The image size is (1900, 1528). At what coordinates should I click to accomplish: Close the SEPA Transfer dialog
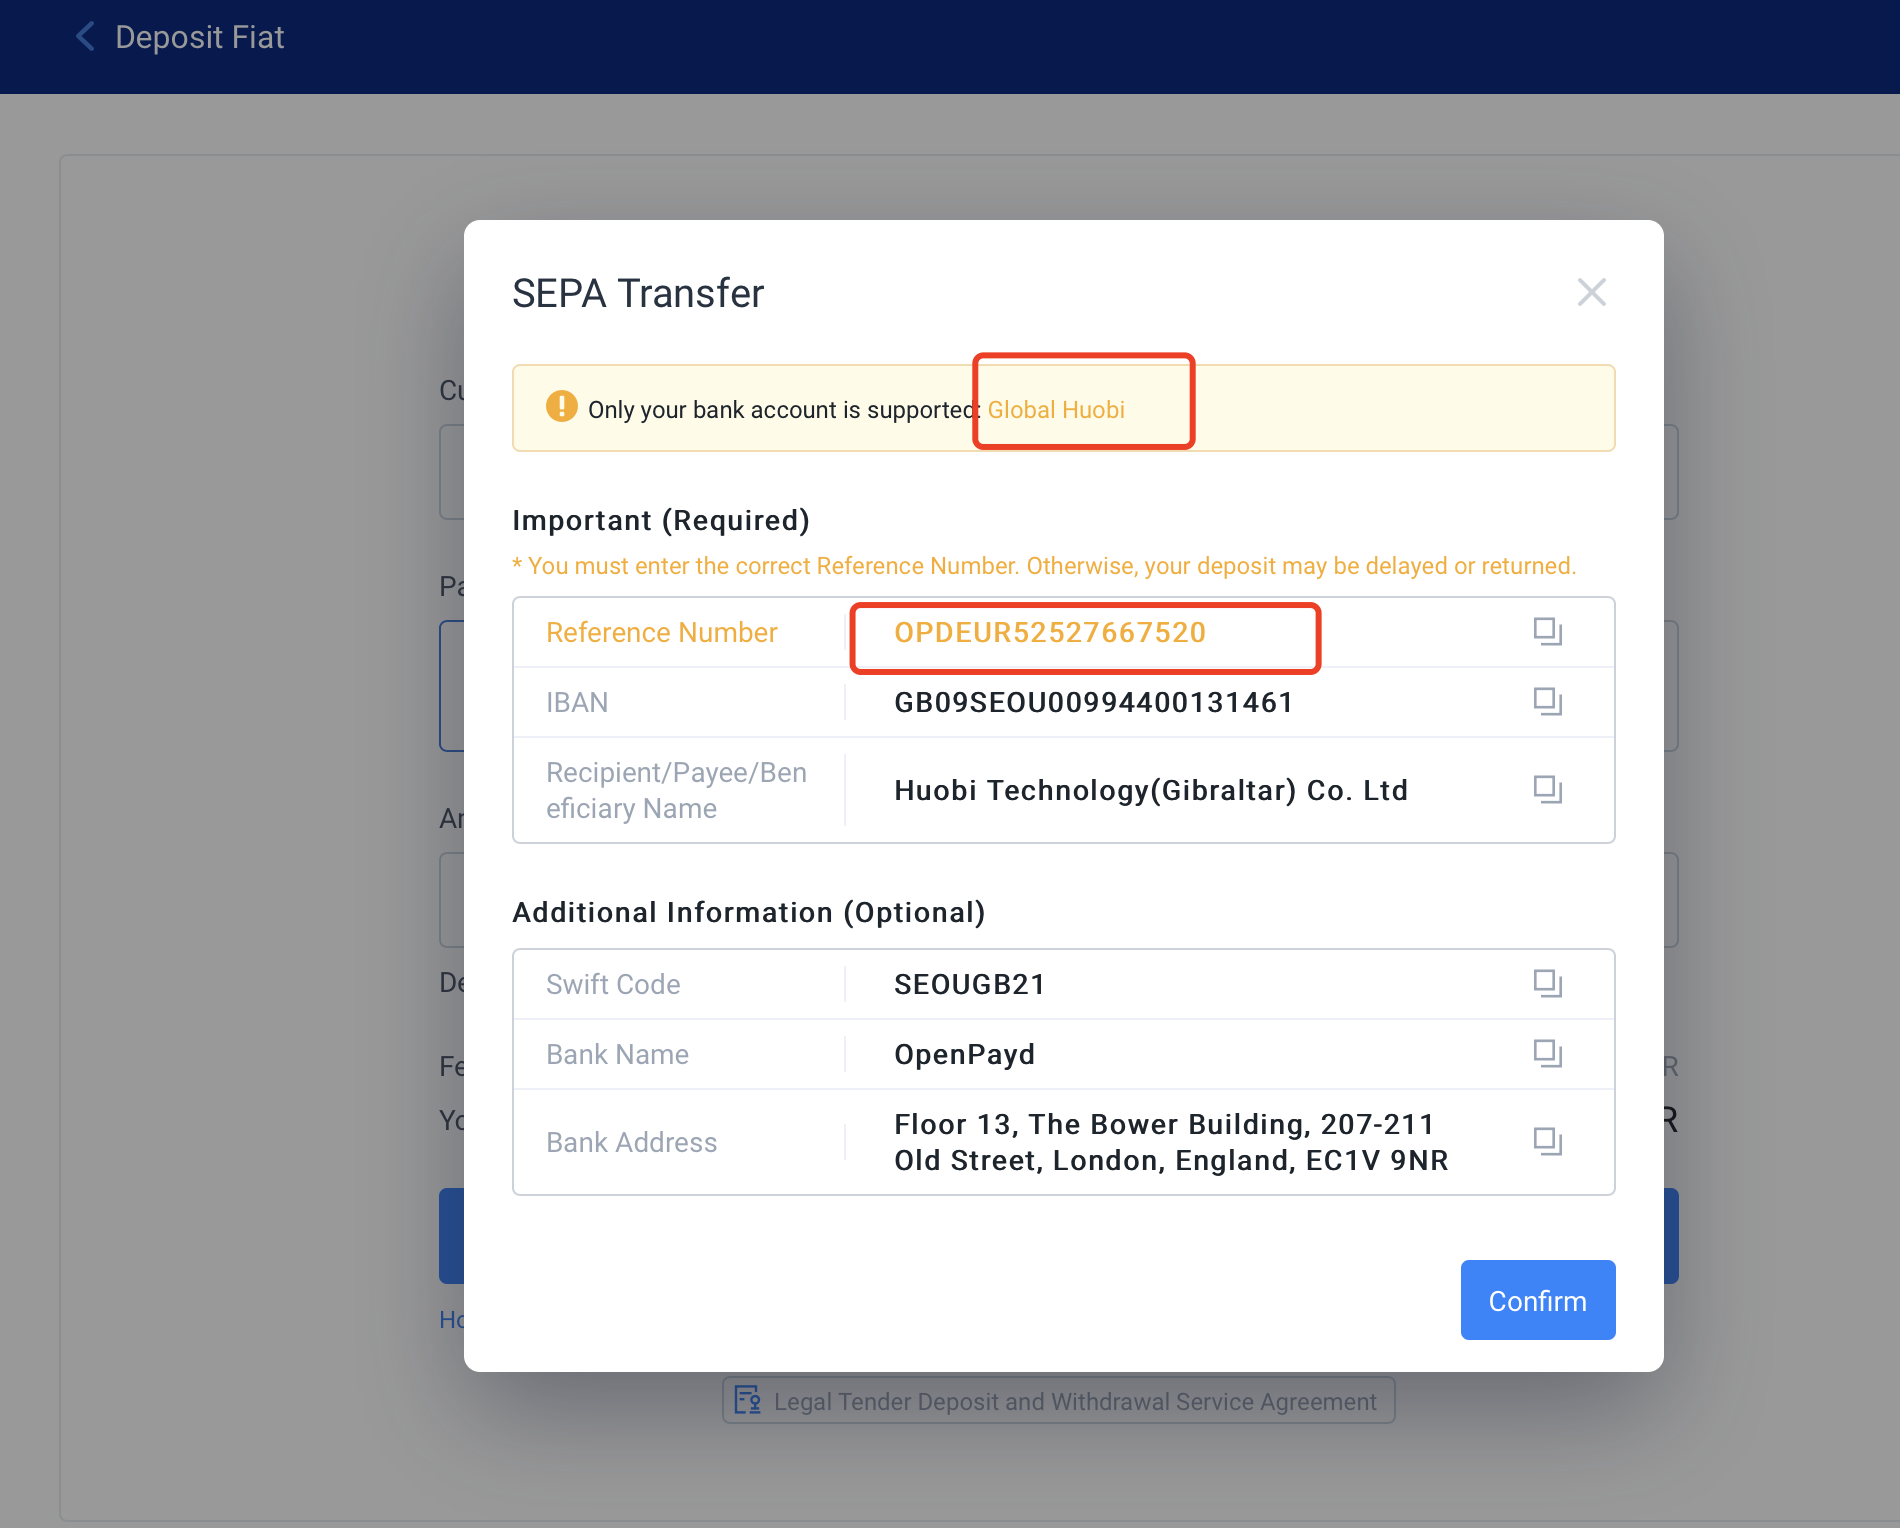(1591, 292)
